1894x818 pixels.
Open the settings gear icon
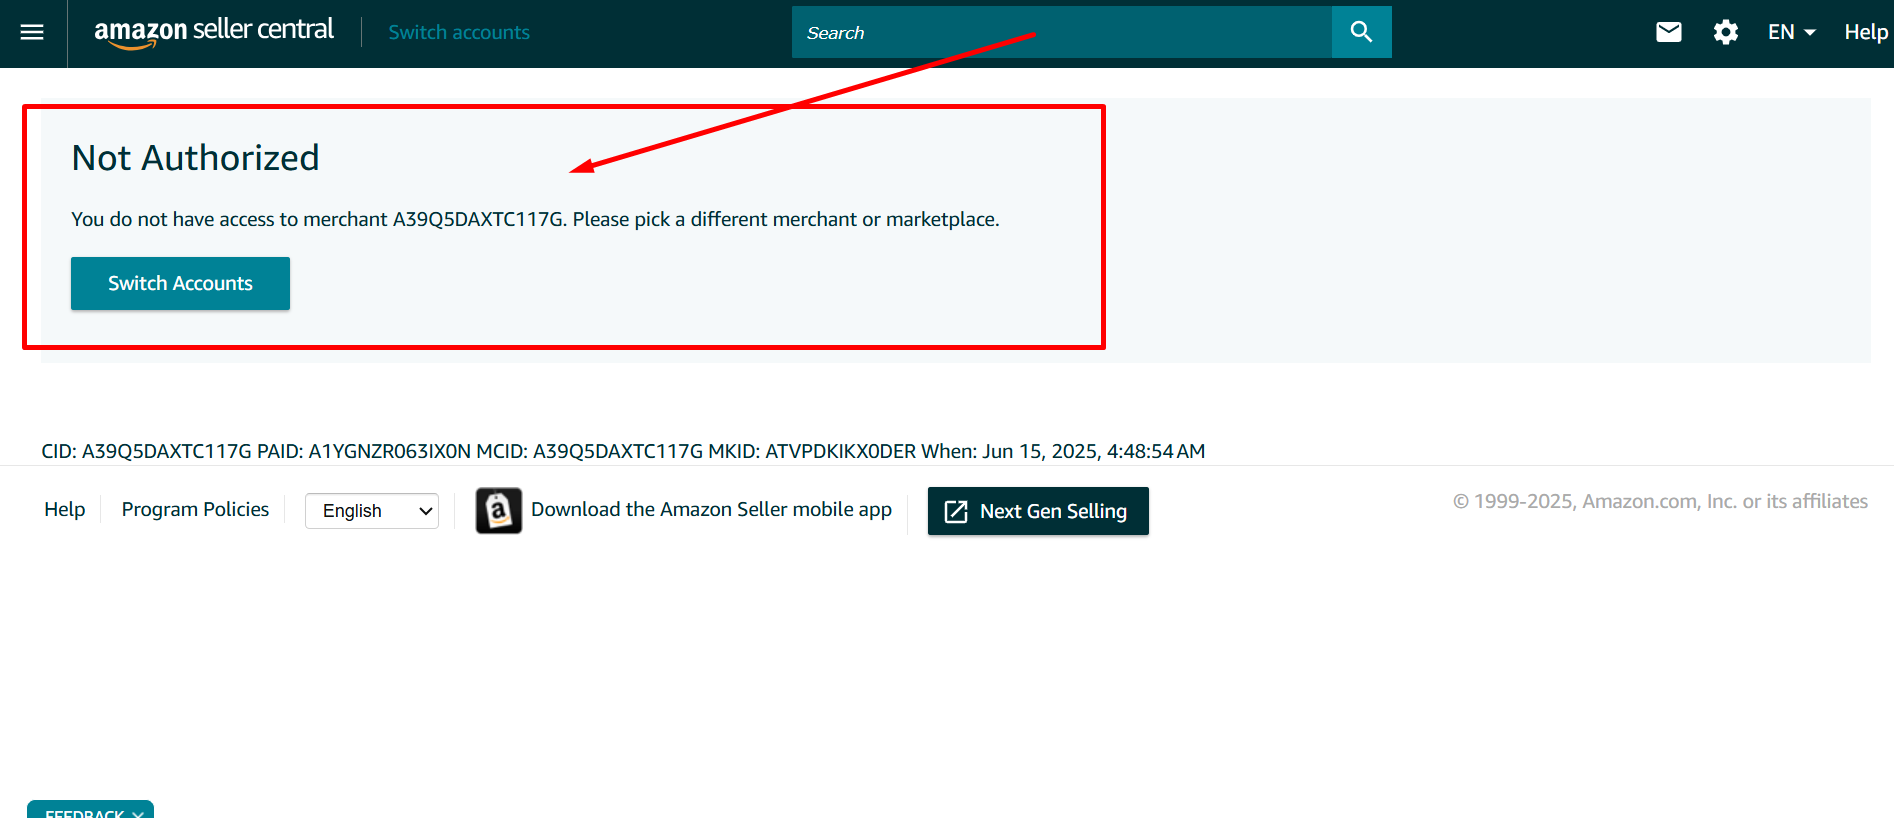pyautogui.click(x=1725, y=32)
